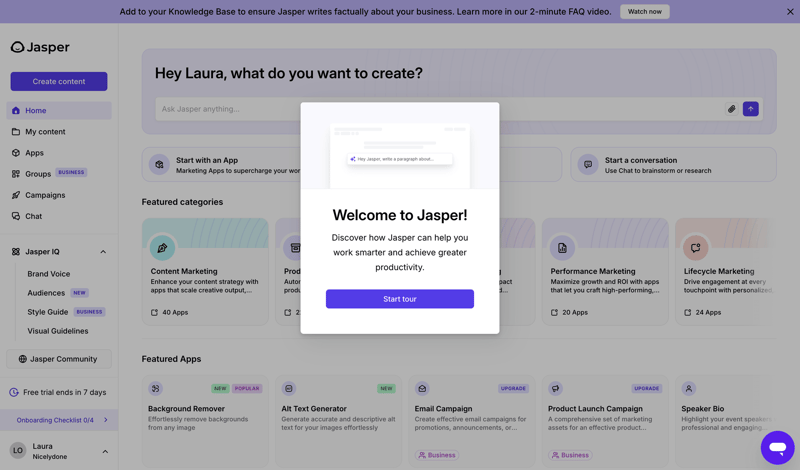Click the Jasper IQ icon
Viewport: 800px width, 470px height.
coord(16,252)
